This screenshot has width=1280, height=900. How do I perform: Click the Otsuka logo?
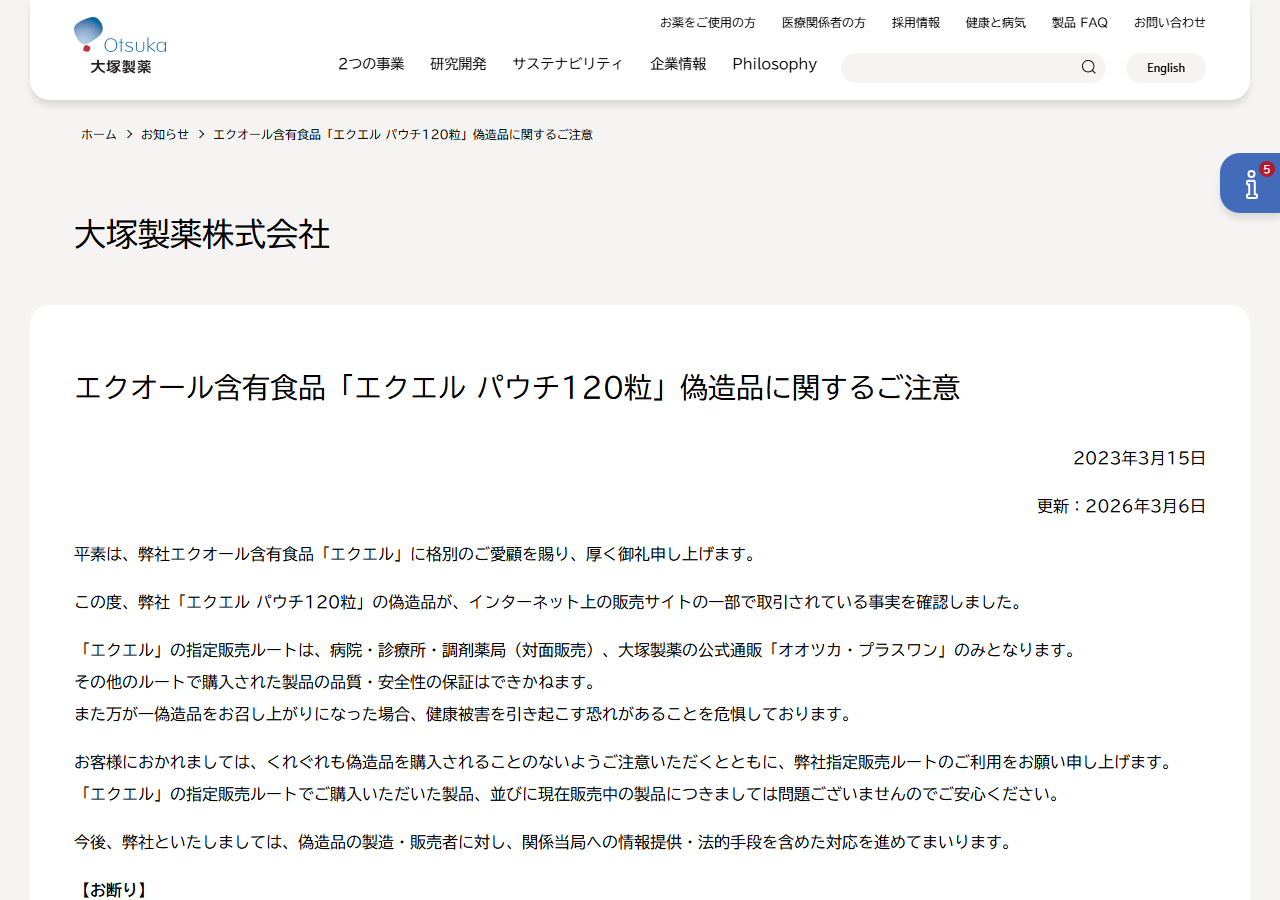(x=120, y=46)
